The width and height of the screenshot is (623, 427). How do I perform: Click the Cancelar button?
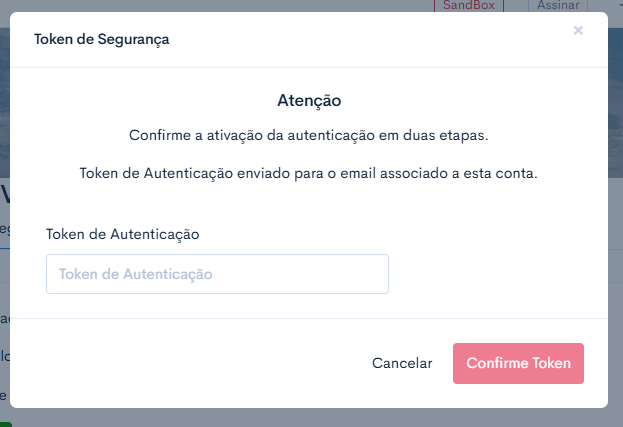[402, 363]
